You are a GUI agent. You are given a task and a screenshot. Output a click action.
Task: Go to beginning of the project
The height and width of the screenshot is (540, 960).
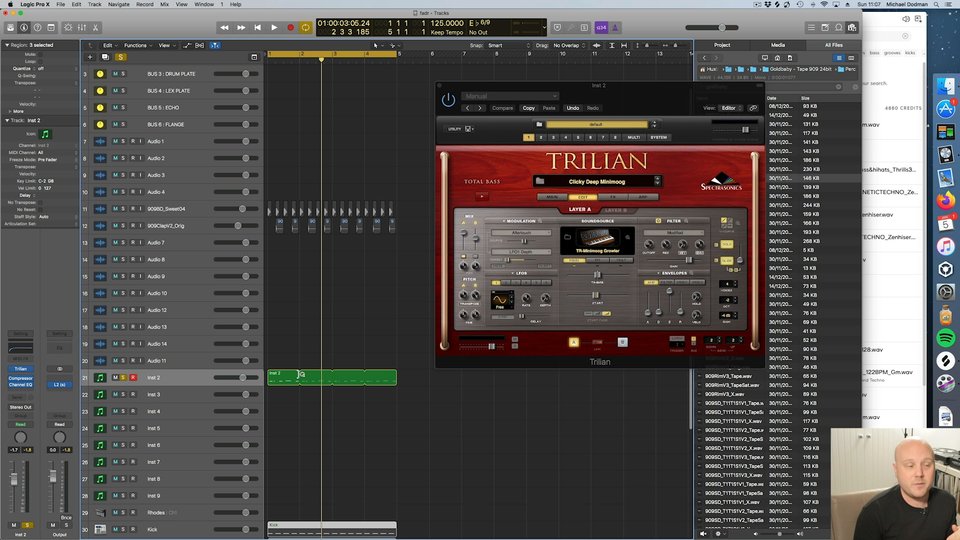click(257, 28)
